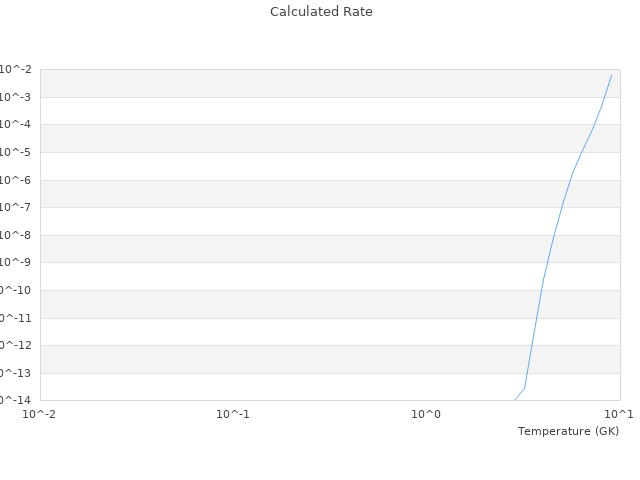Click the "Calculated Rate" chart title
Screen dimensions: 640x480
pos(320,12)
